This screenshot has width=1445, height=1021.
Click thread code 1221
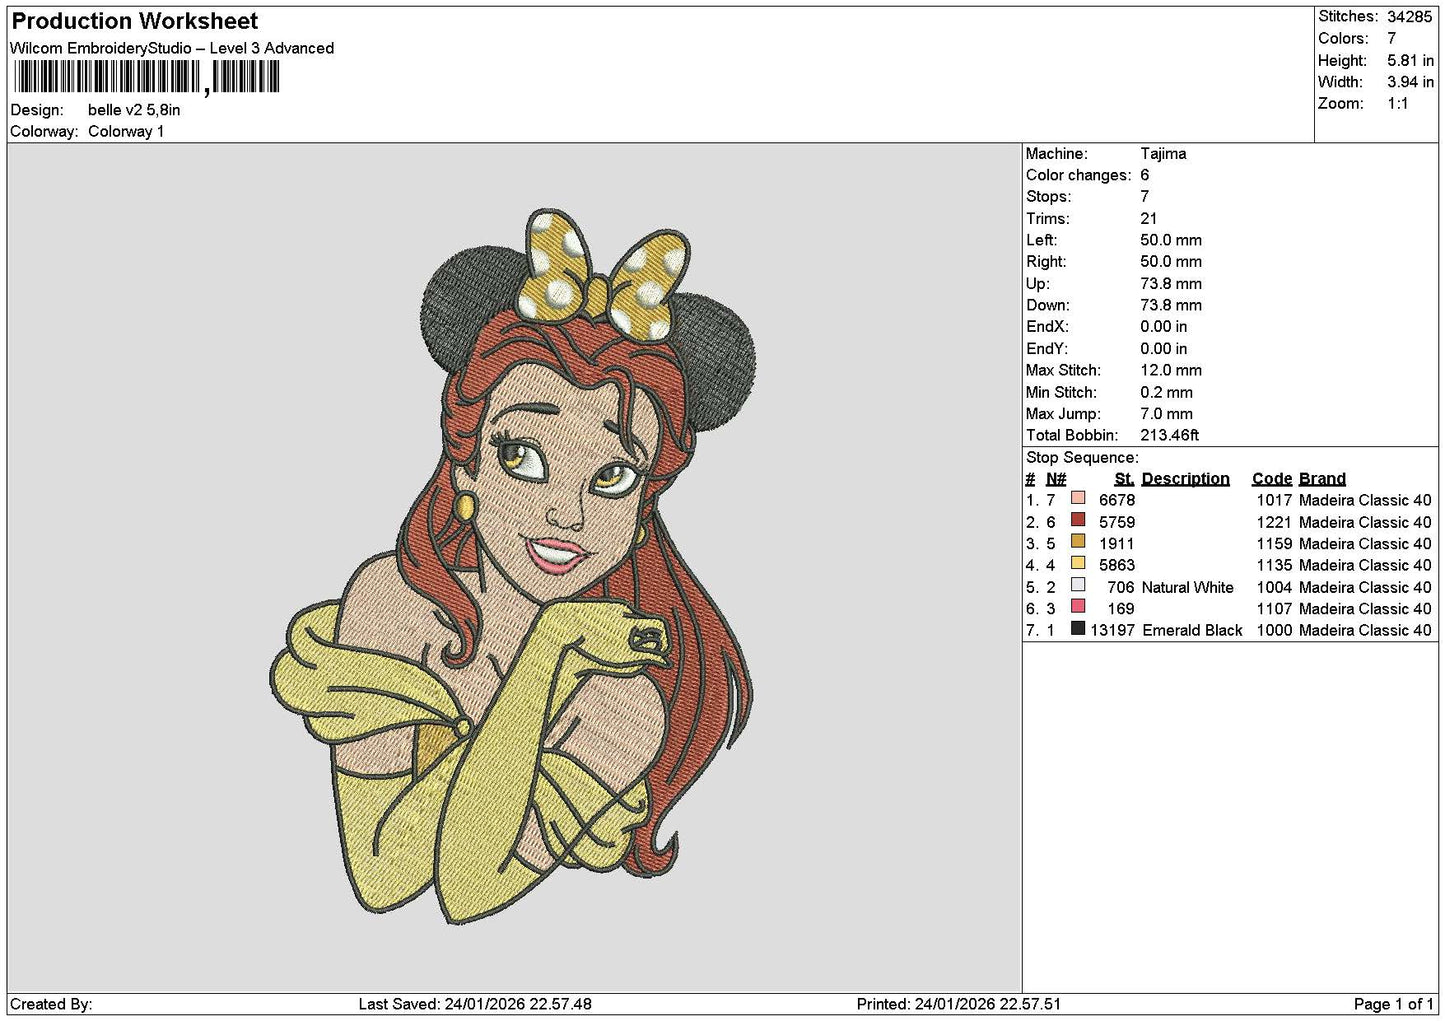click(1274, 522)
